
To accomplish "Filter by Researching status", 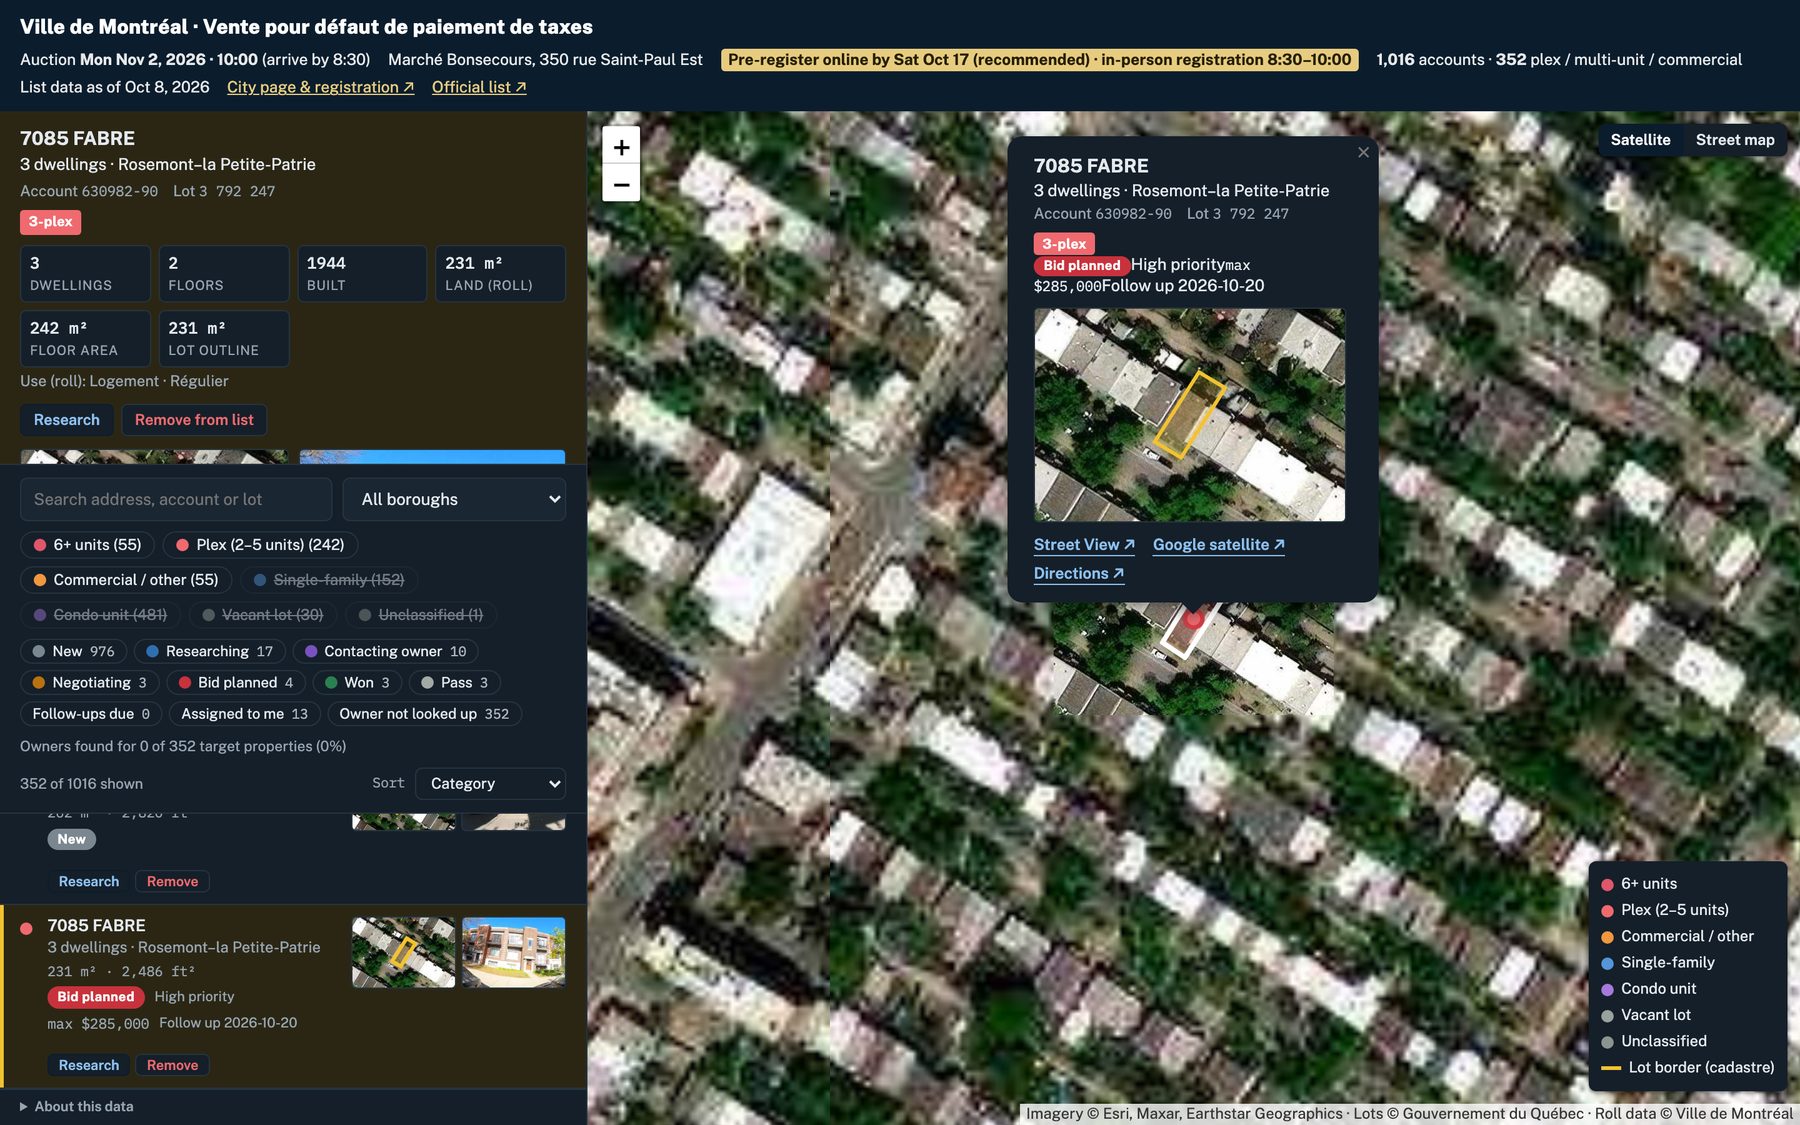I will (x=209, y=651).
